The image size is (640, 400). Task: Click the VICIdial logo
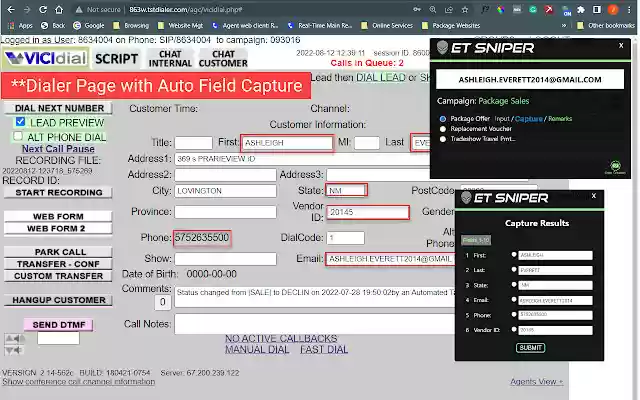click(x=46, y=58)
